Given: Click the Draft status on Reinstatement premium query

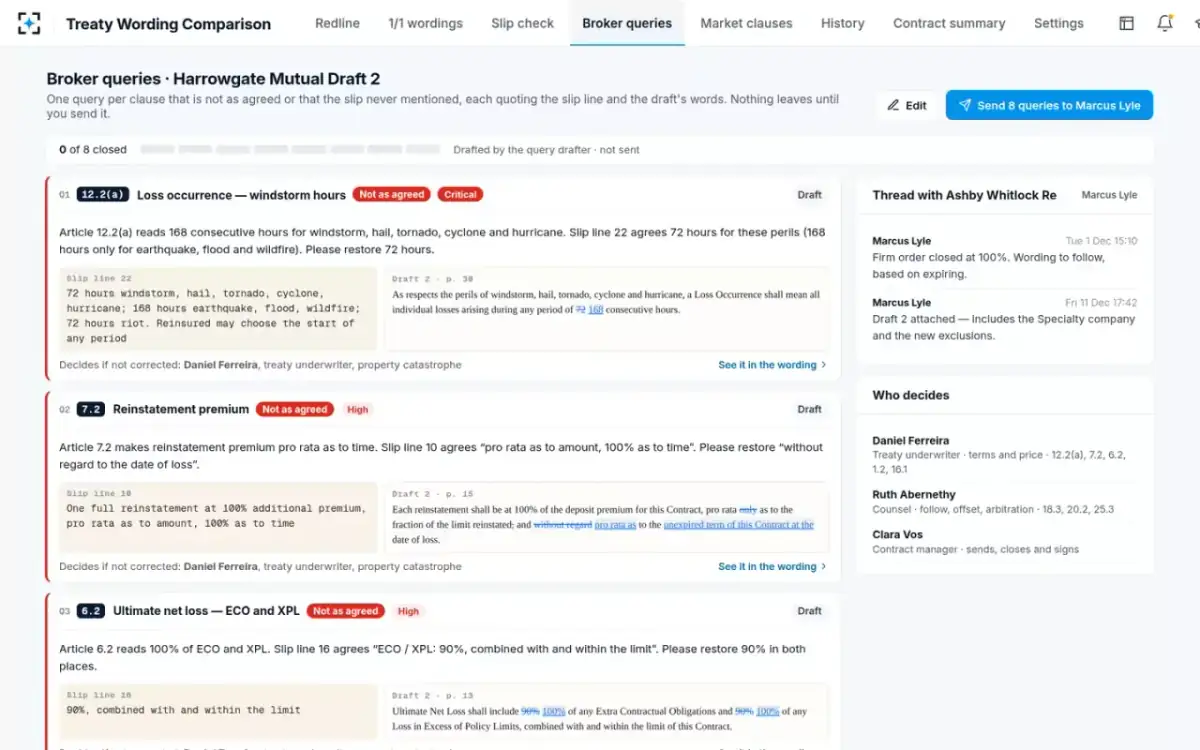Looking at the screenshot, I should pyautogui.click(x=809, y=409).
